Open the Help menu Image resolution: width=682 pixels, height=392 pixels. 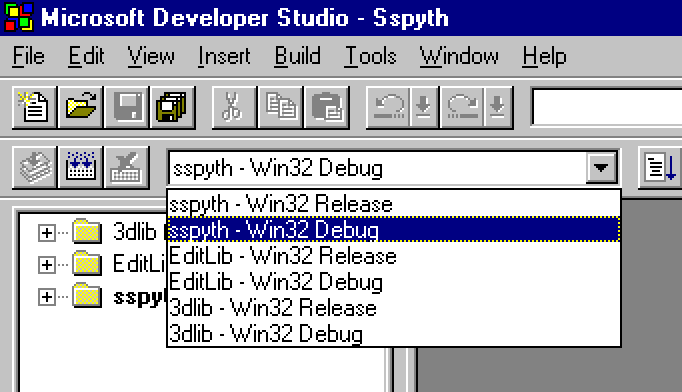(x=545, y=57)
